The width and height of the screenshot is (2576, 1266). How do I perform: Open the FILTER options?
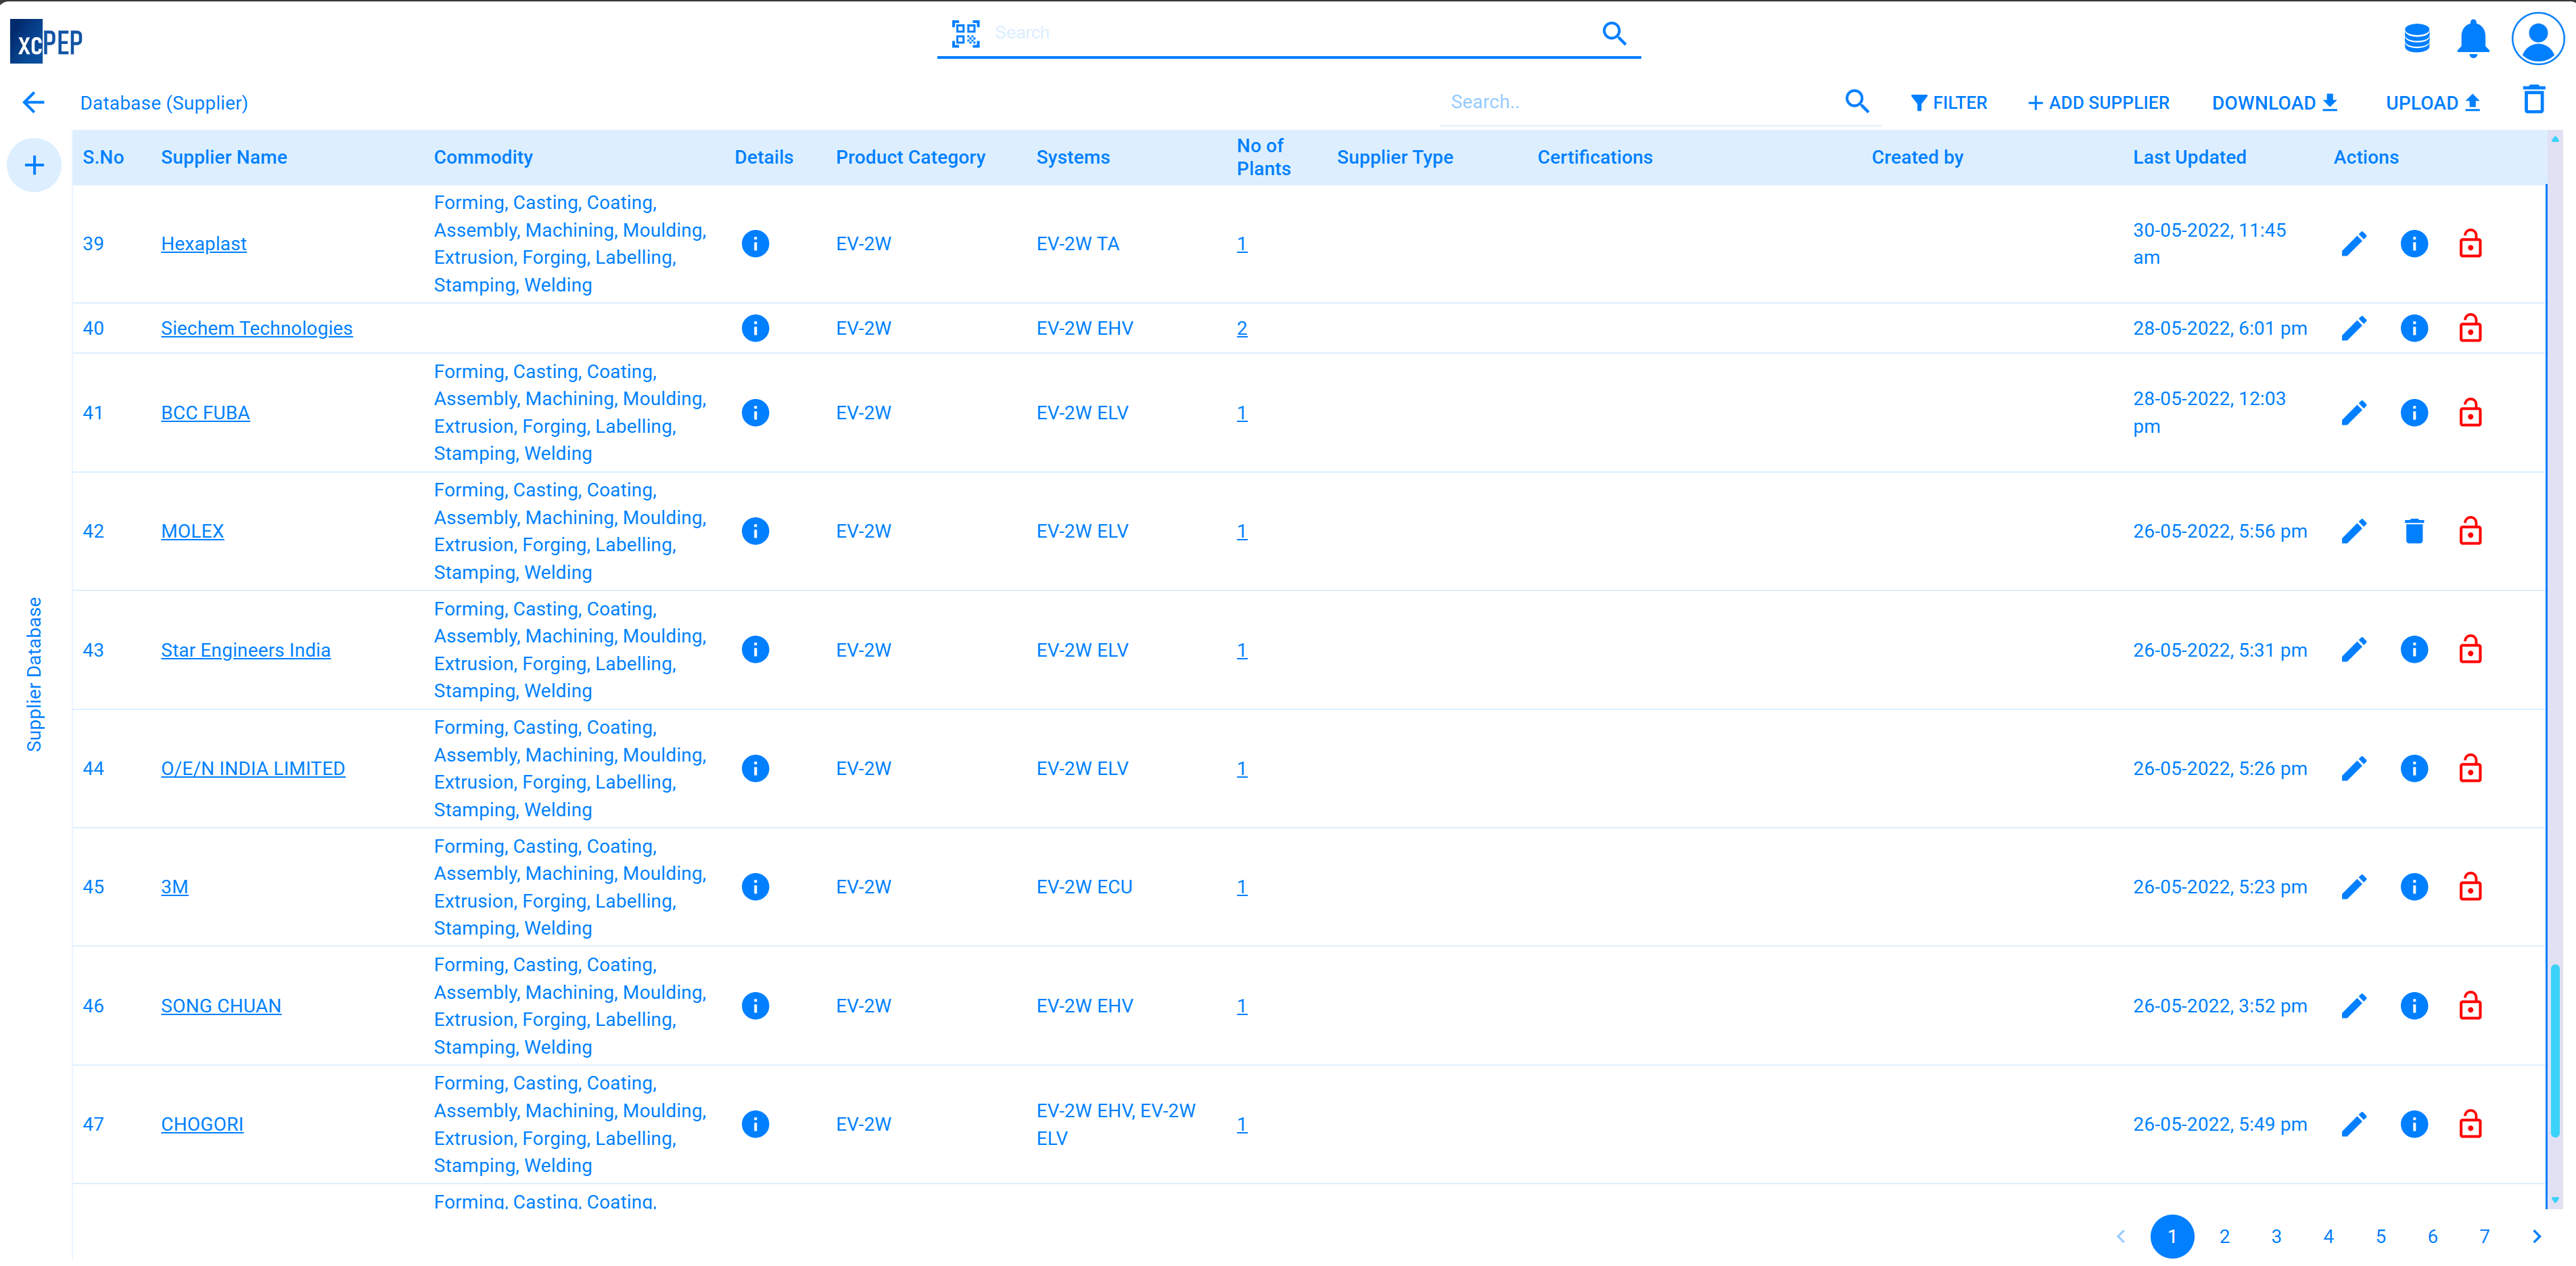point(1949,102)
